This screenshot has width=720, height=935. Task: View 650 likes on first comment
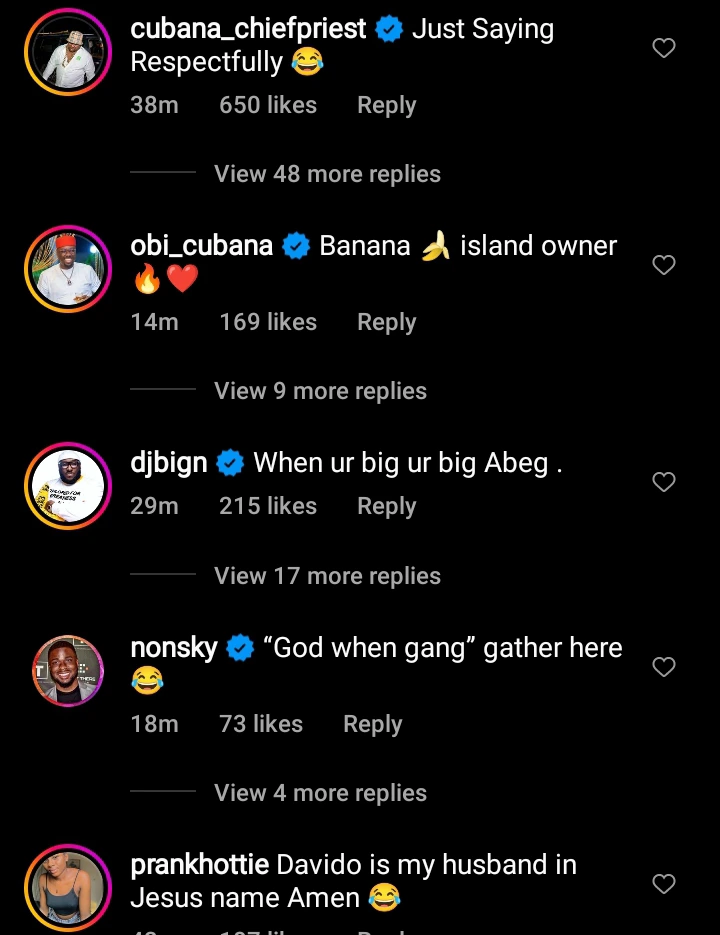pyautogui.click(x=268, y=106)
